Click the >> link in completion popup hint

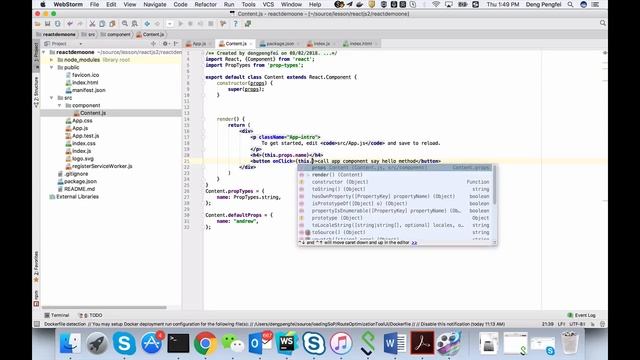tap(414, 243)
